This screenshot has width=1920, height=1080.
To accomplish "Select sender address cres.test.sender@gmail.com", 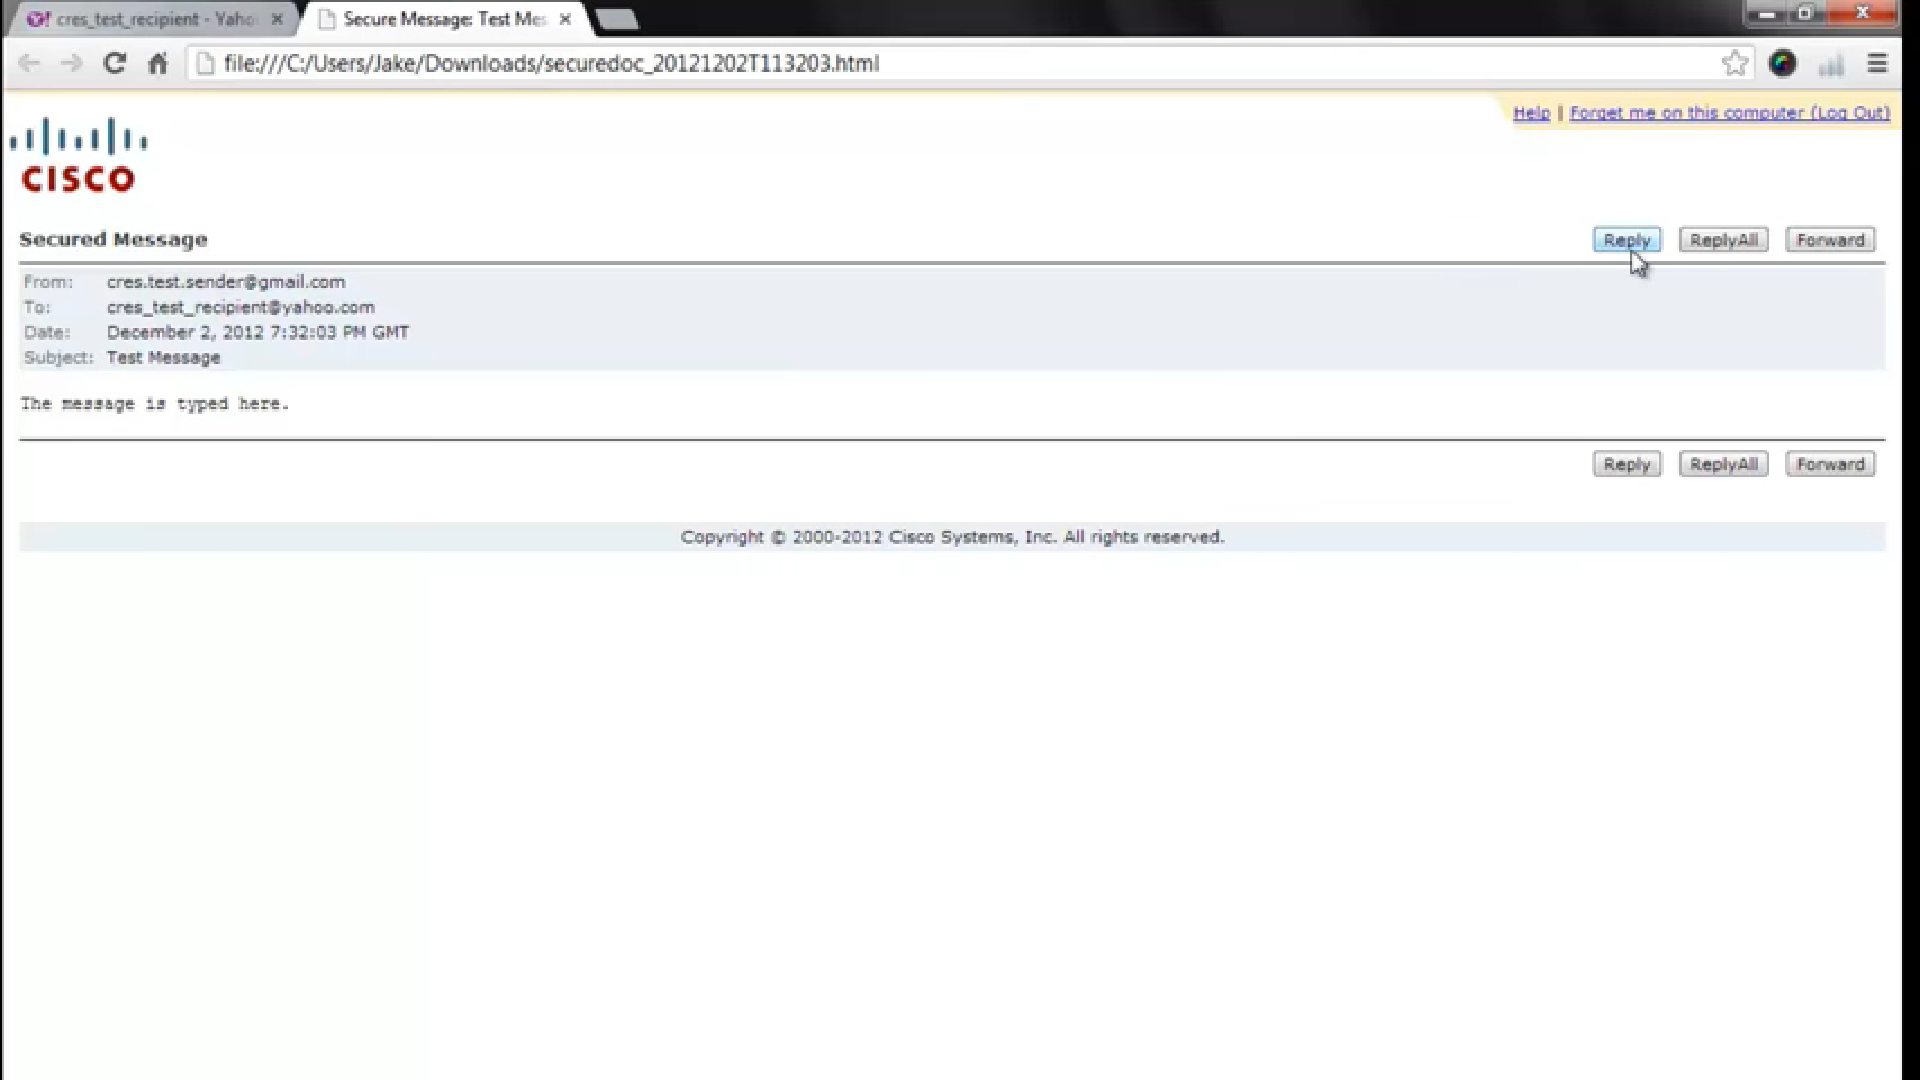I will click(x=226, y=282).
